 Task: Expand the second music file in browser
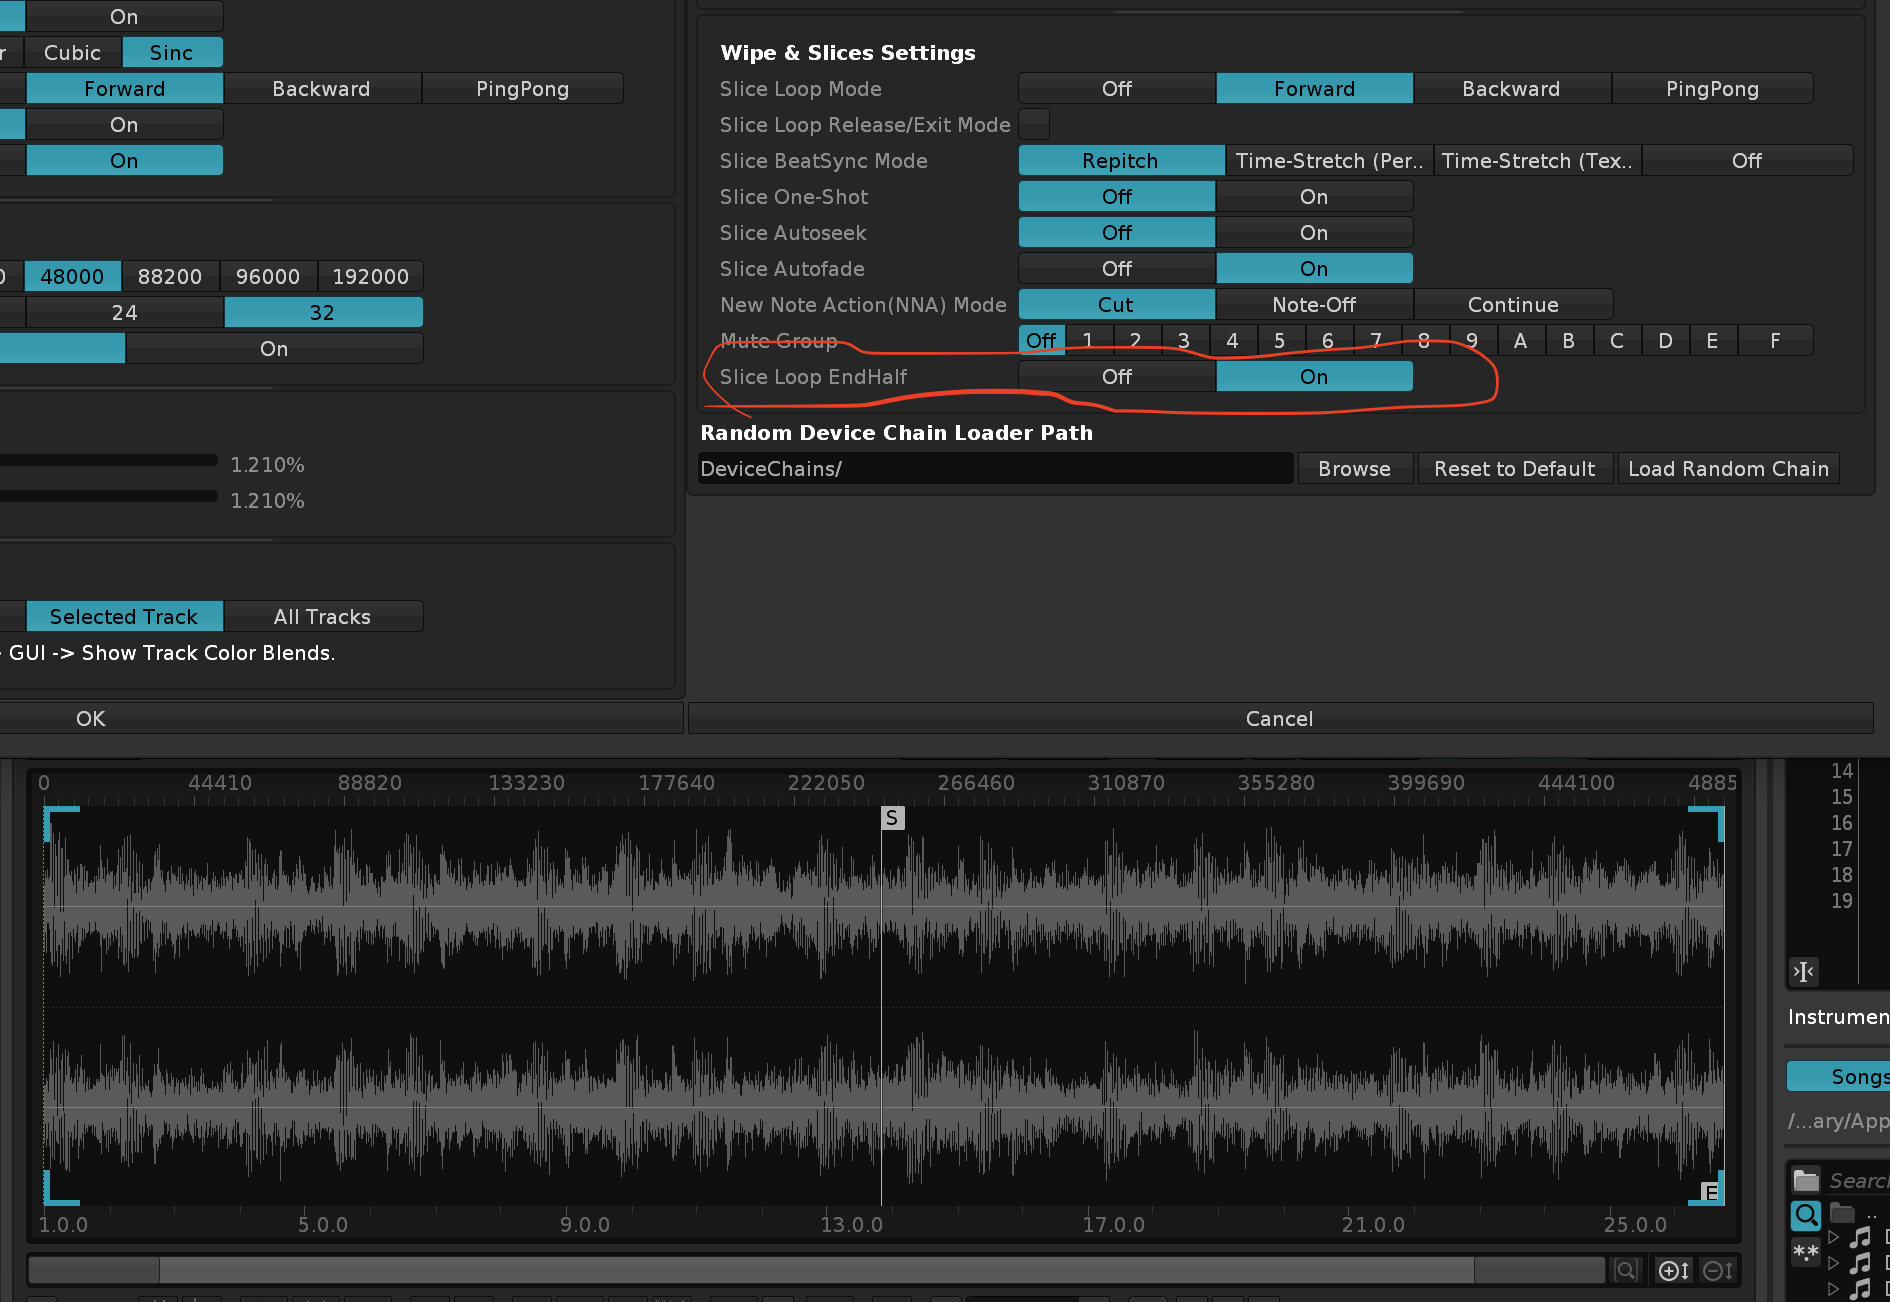coord(1833,1263)
